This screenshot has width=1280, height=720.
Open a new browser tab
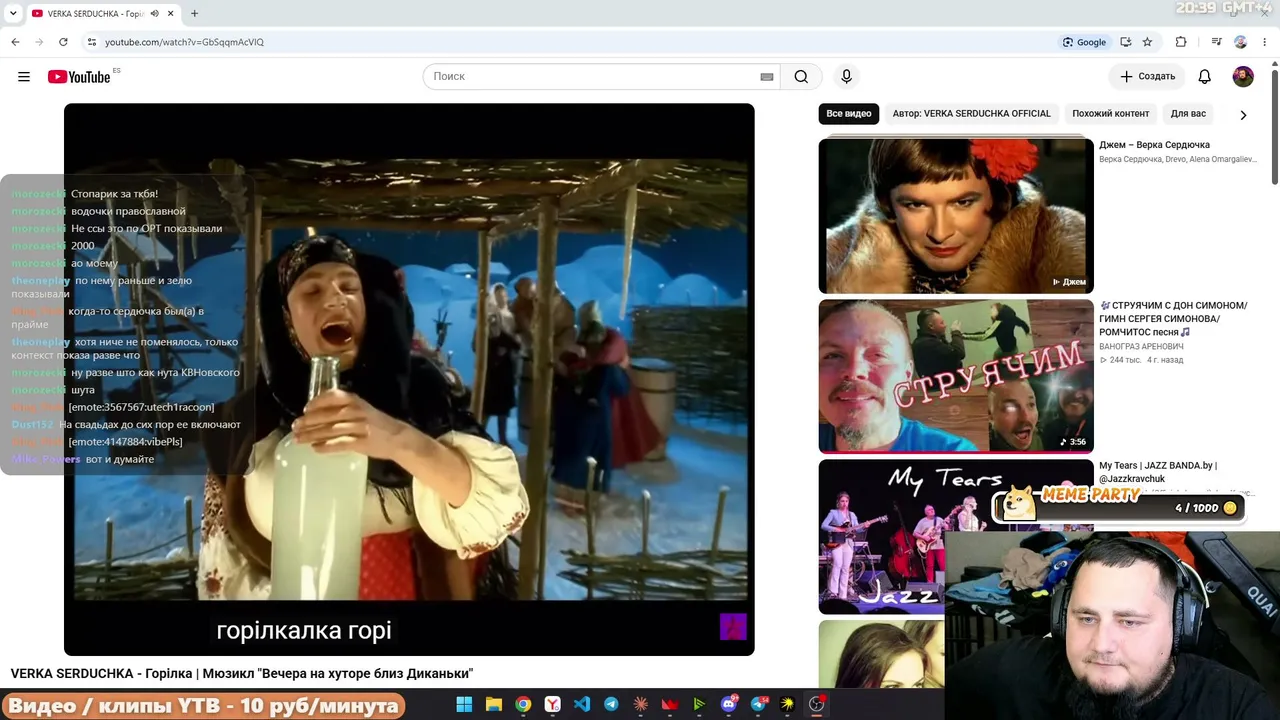(194, 14)
